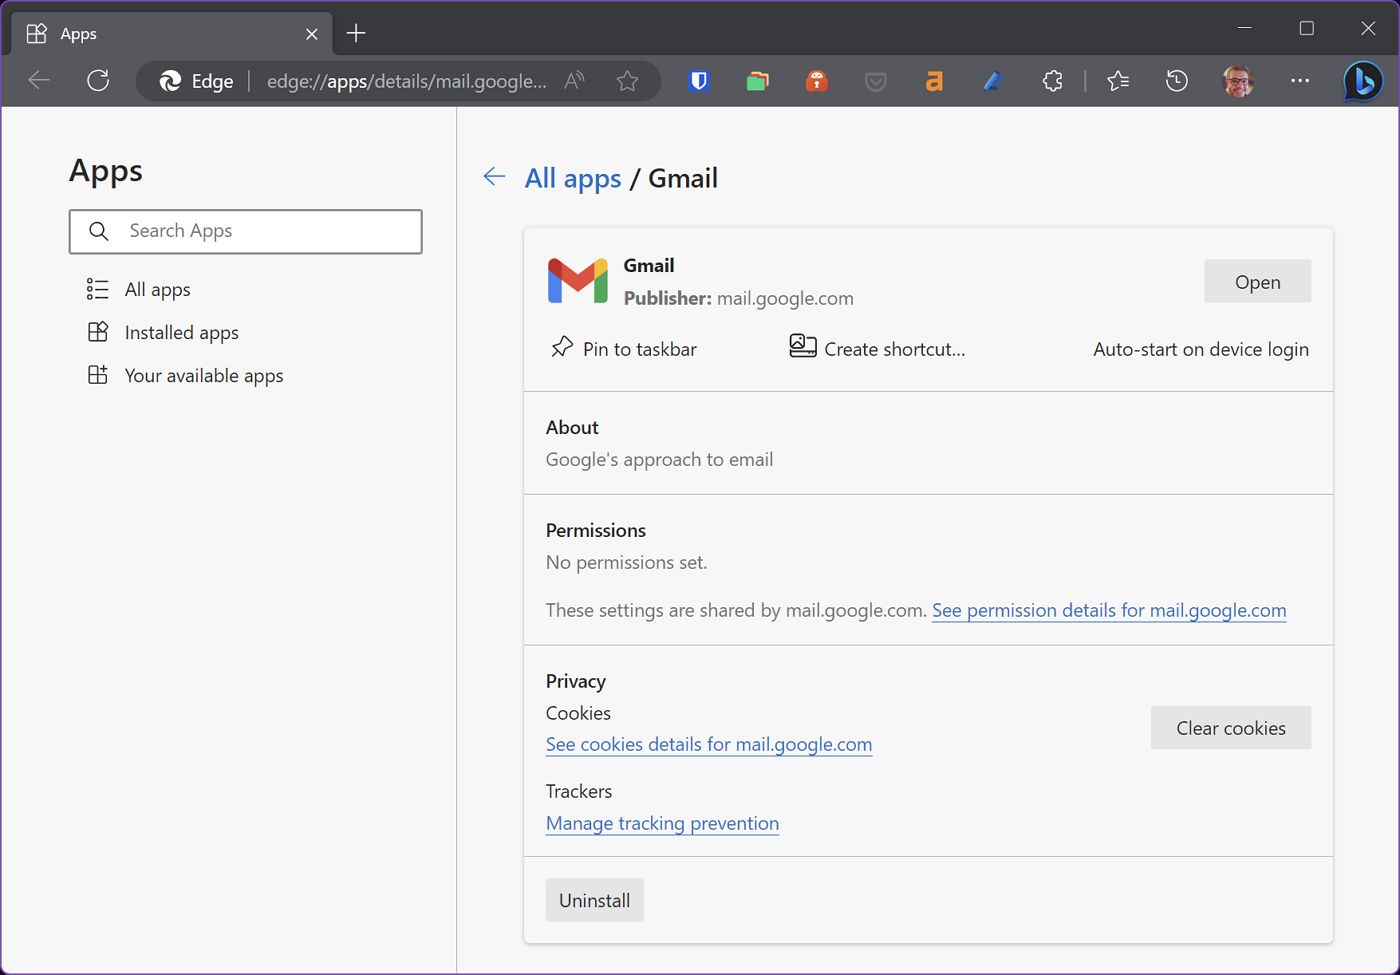This screenshot has width=1400, height=975.
Task: Toggle Auto-start on device login
Action: coord(1201,349)
